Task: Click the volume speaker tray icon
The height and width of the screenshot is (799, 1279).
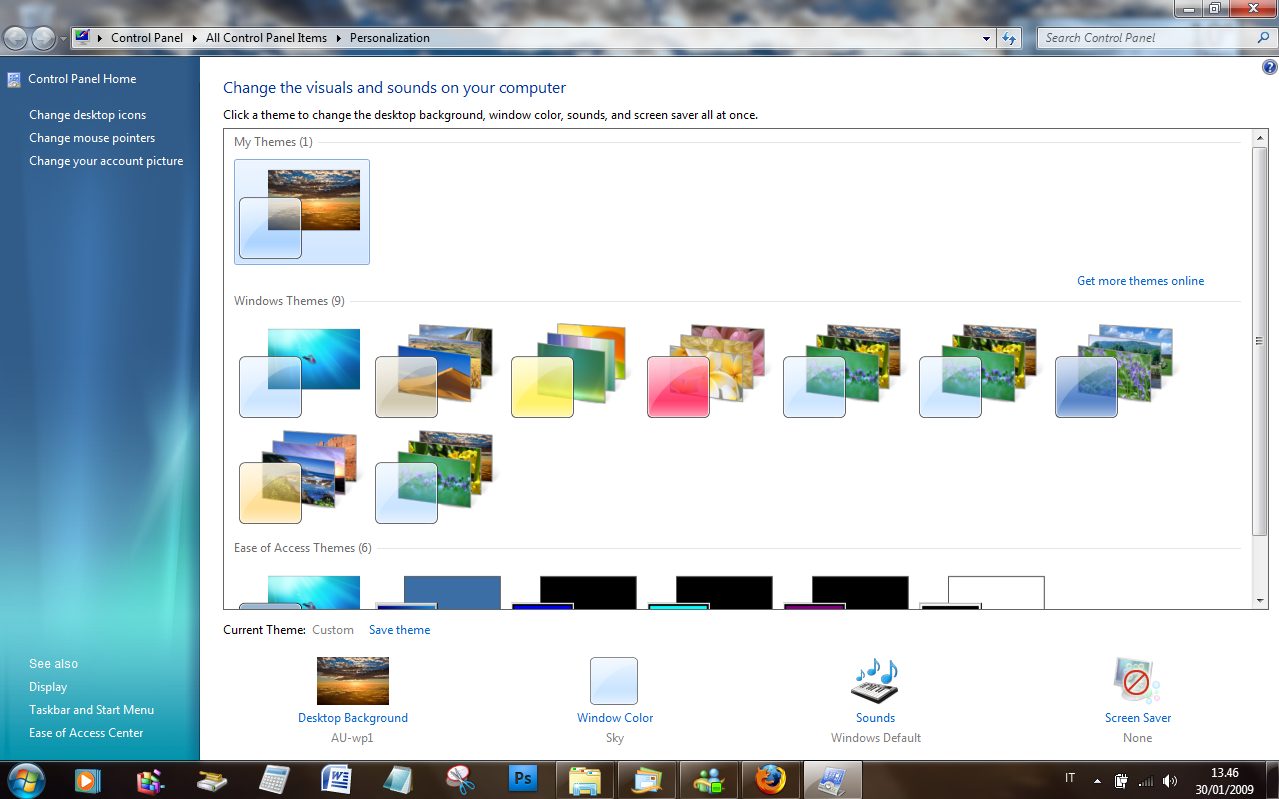Action: pyautogui.click(x=1169, y=780)
